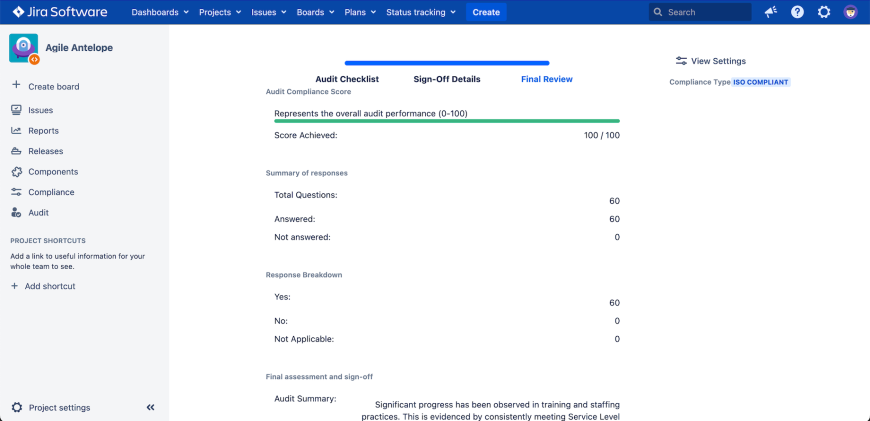The width and height of the screenshot is (870, 421).
Task: Switch to the Sign-Off Details tab
Action: 447,79
